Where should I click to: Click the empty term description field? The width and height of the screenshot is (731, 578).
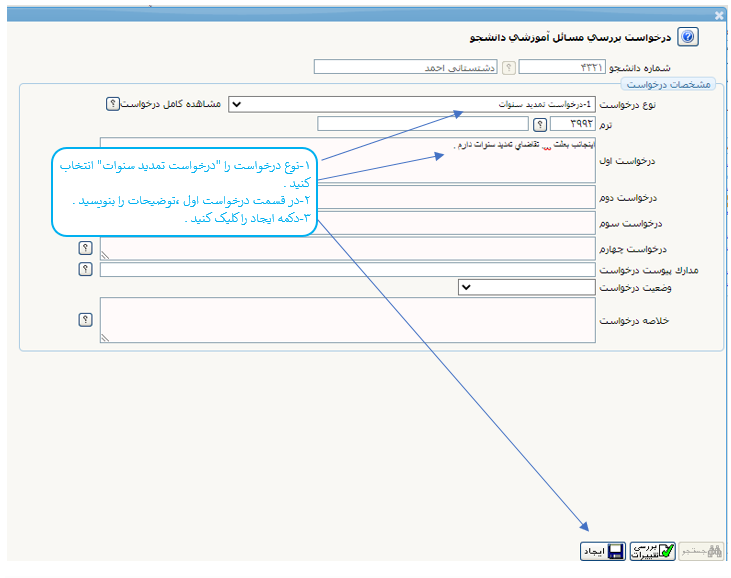422,124
